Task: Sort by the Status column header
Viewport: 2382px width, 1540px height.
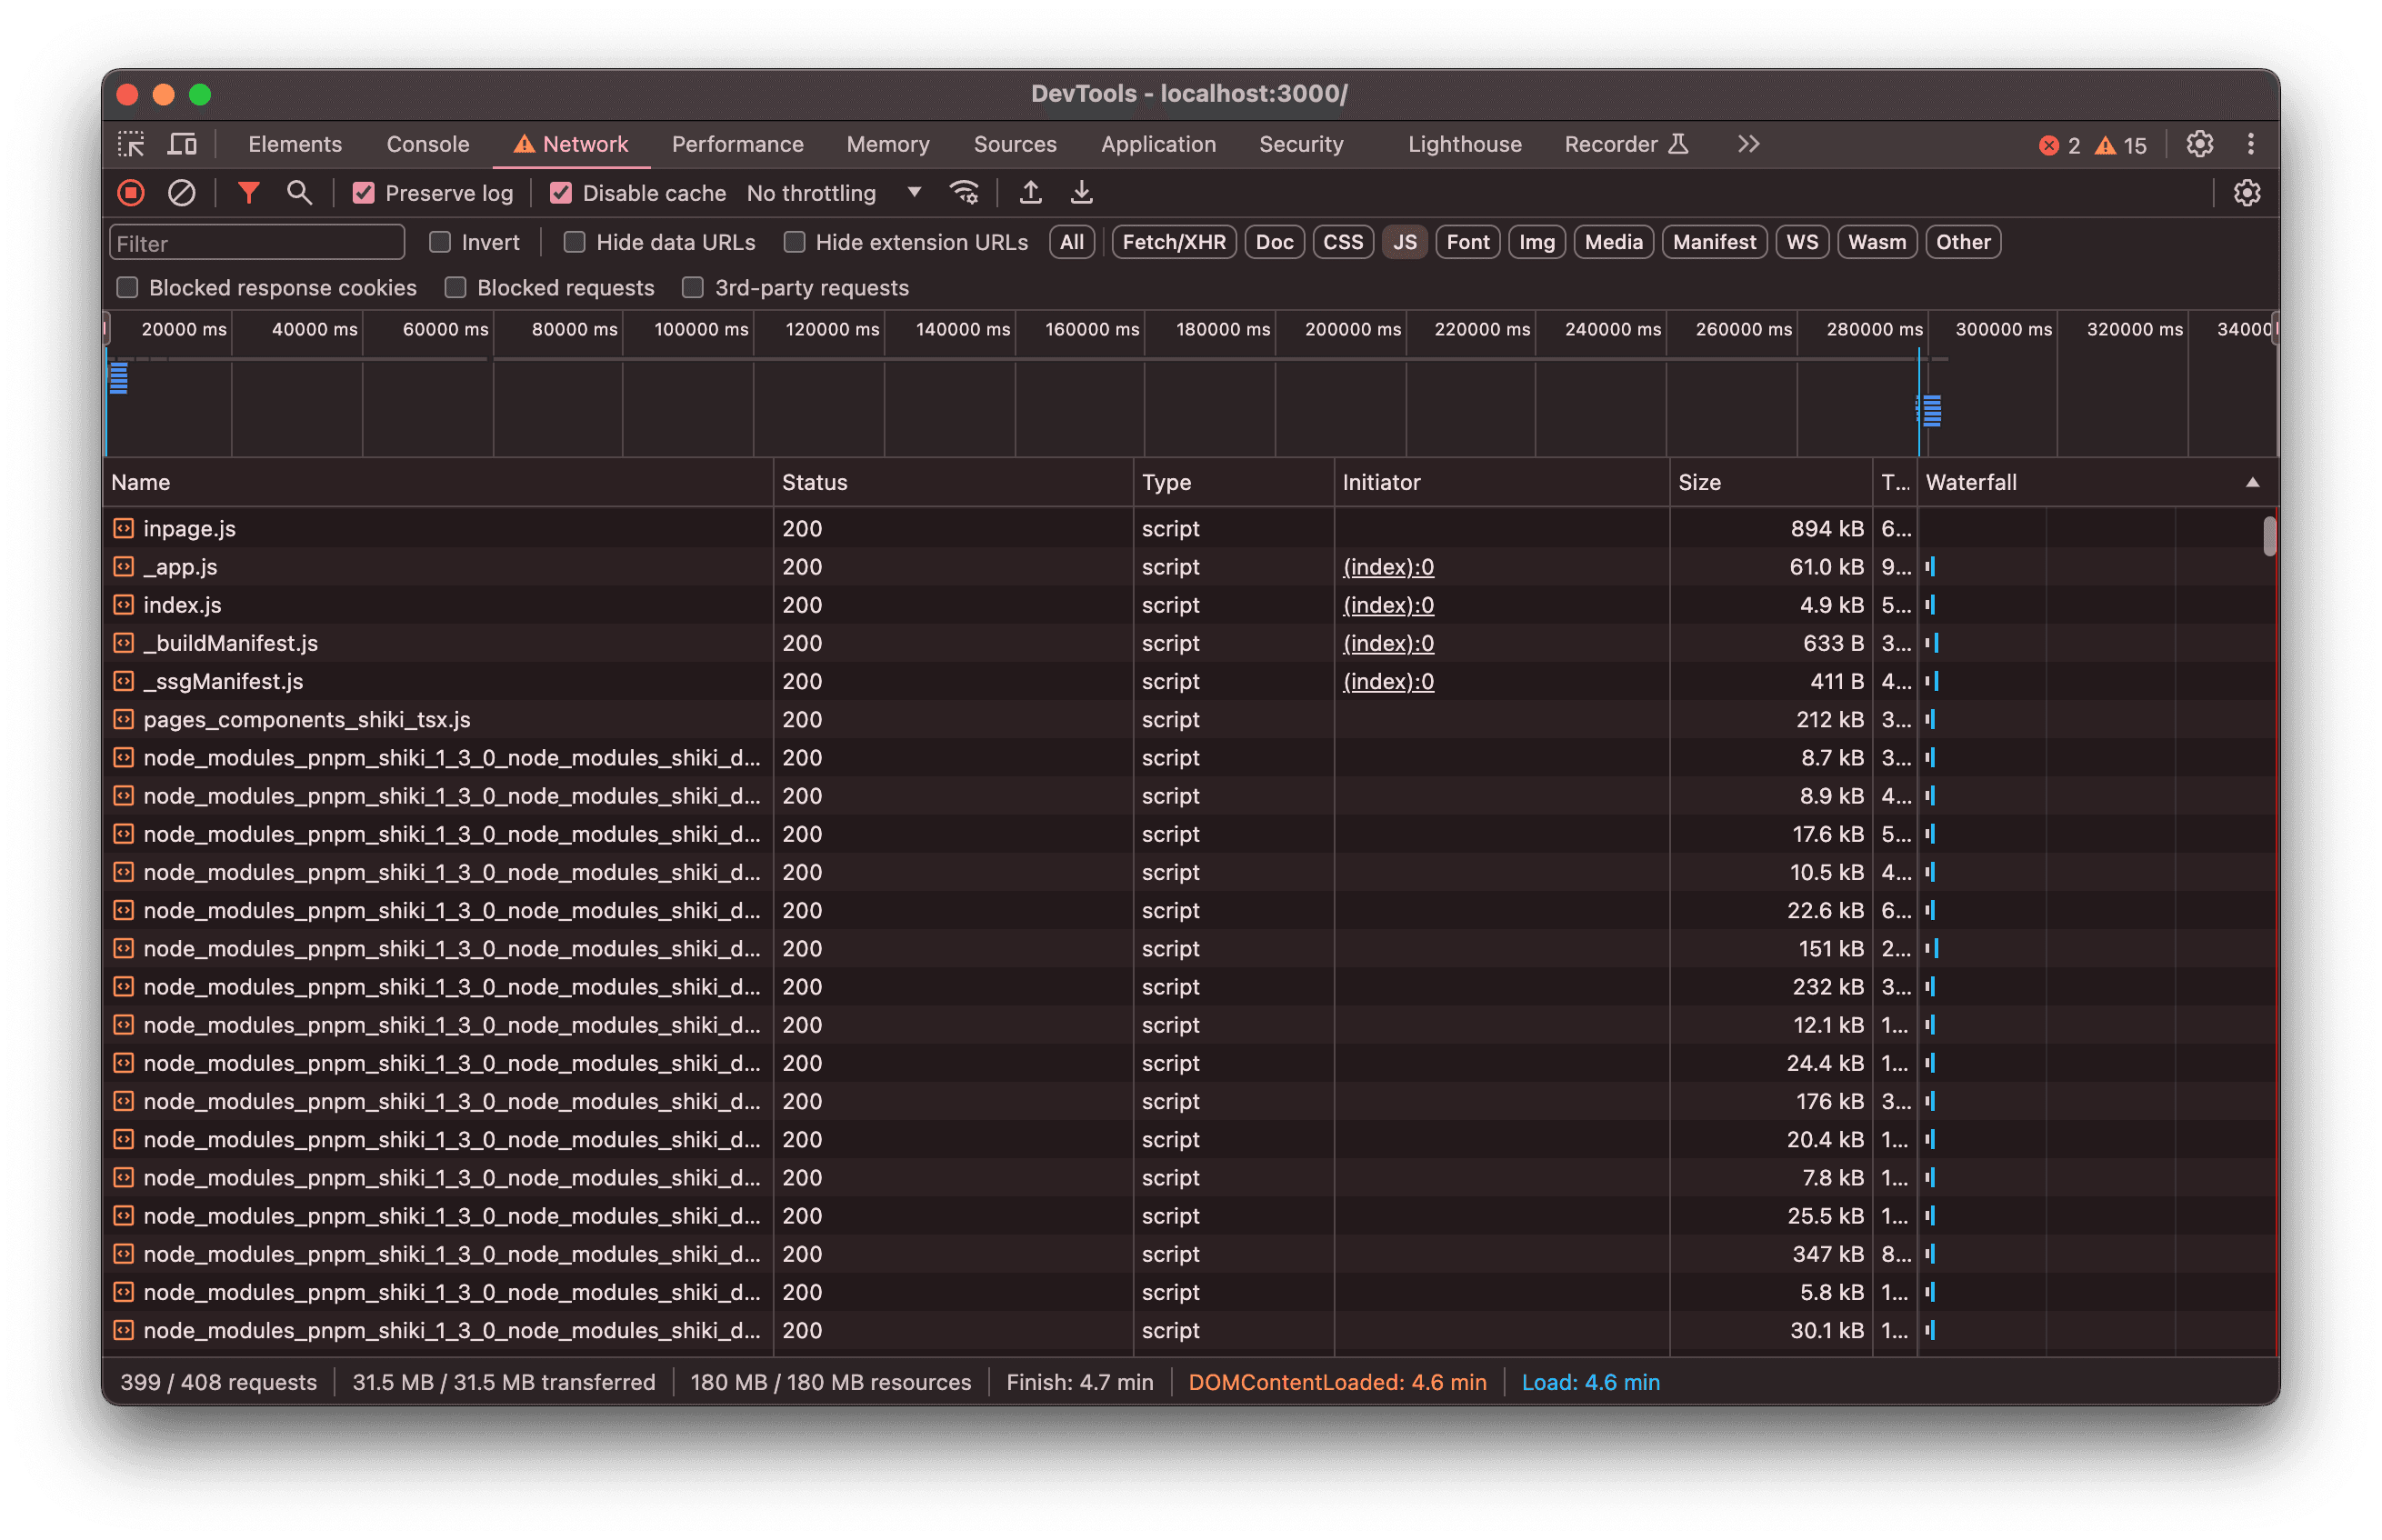Action: click(x=953, y=482)
